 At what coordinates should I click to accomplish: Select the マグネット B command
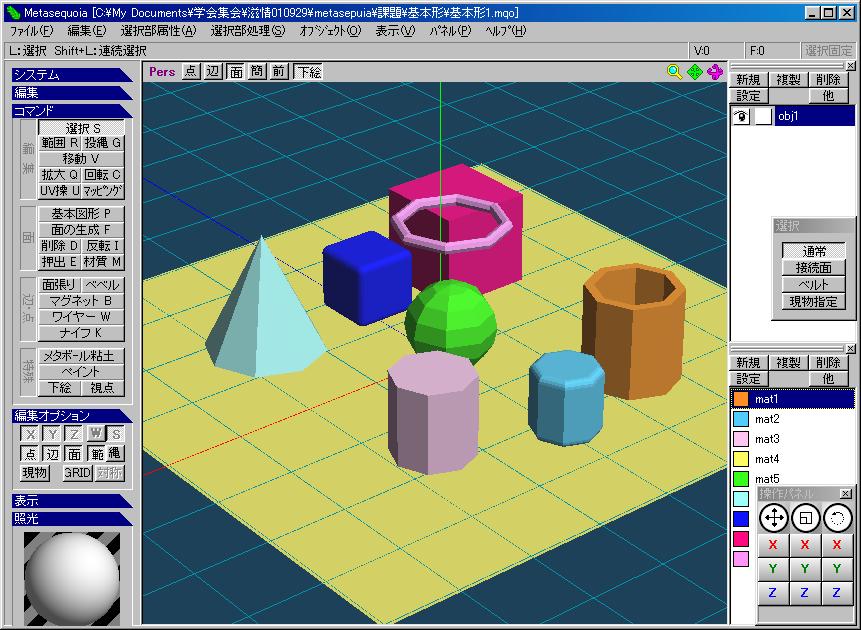[81, 301]
